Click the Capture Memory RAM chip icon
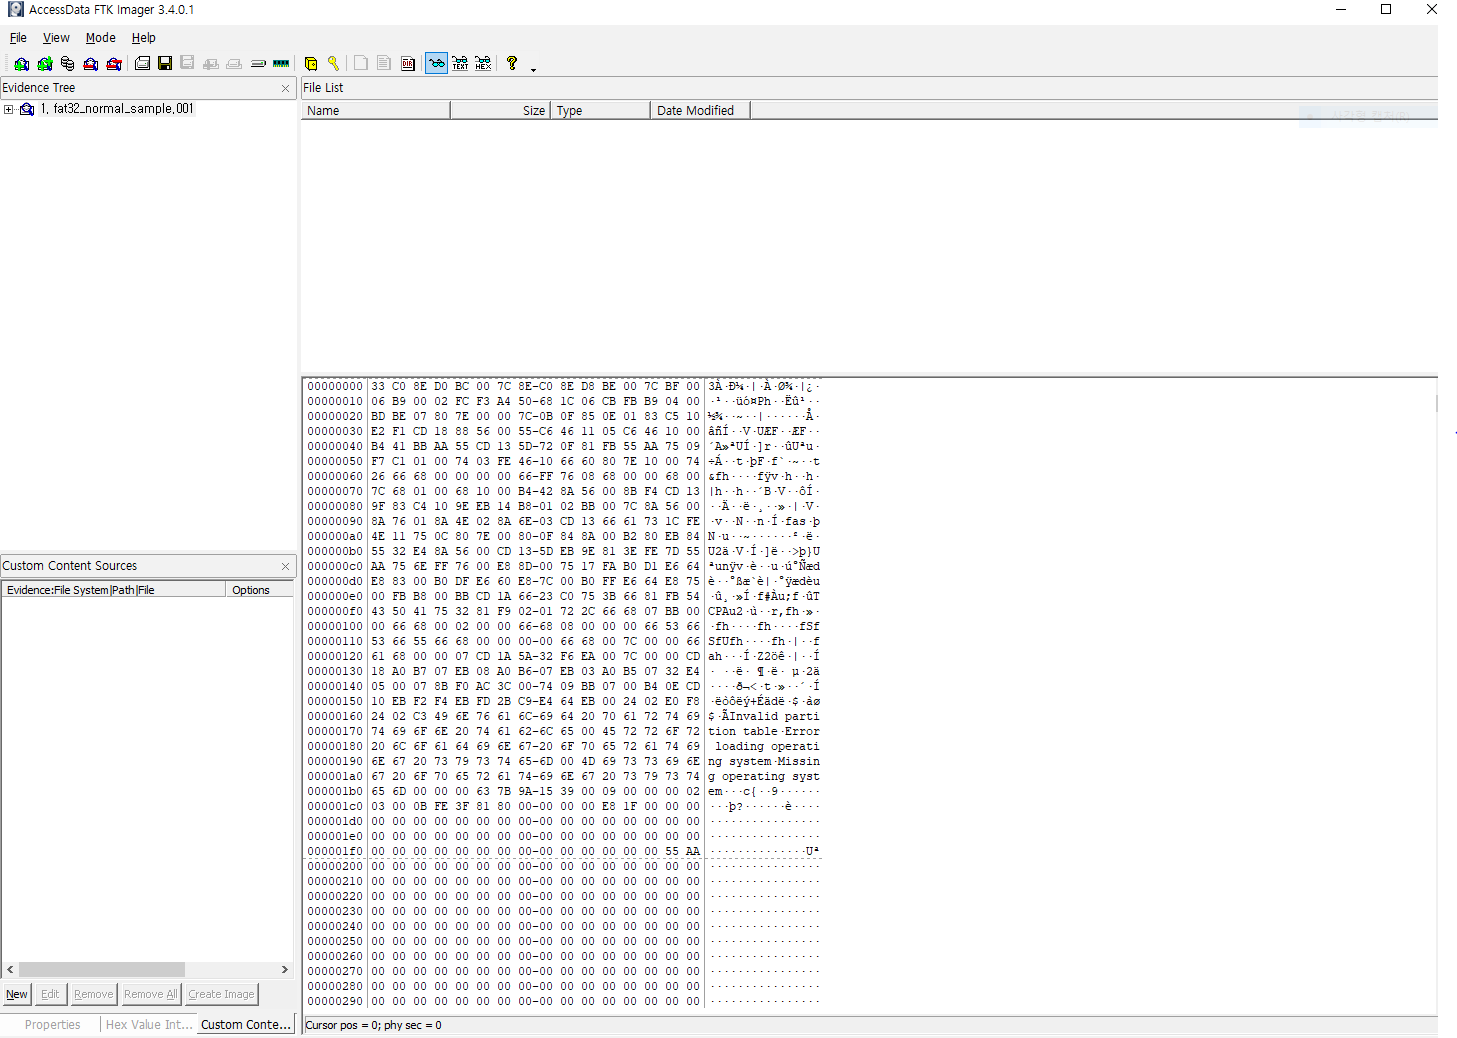Screen dimensions: 1457x1038 pyautogui.click(x=281, y=63)
